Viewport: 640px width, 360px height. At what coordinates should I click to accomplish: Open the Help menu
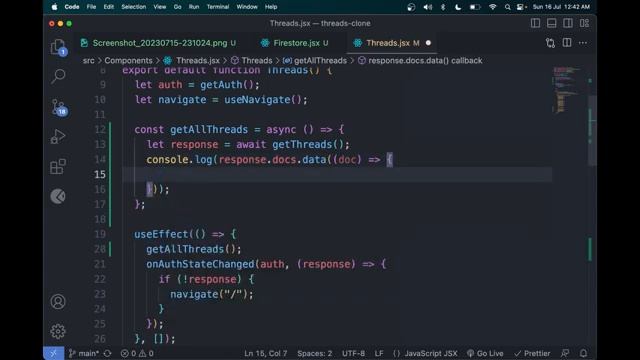271,7
